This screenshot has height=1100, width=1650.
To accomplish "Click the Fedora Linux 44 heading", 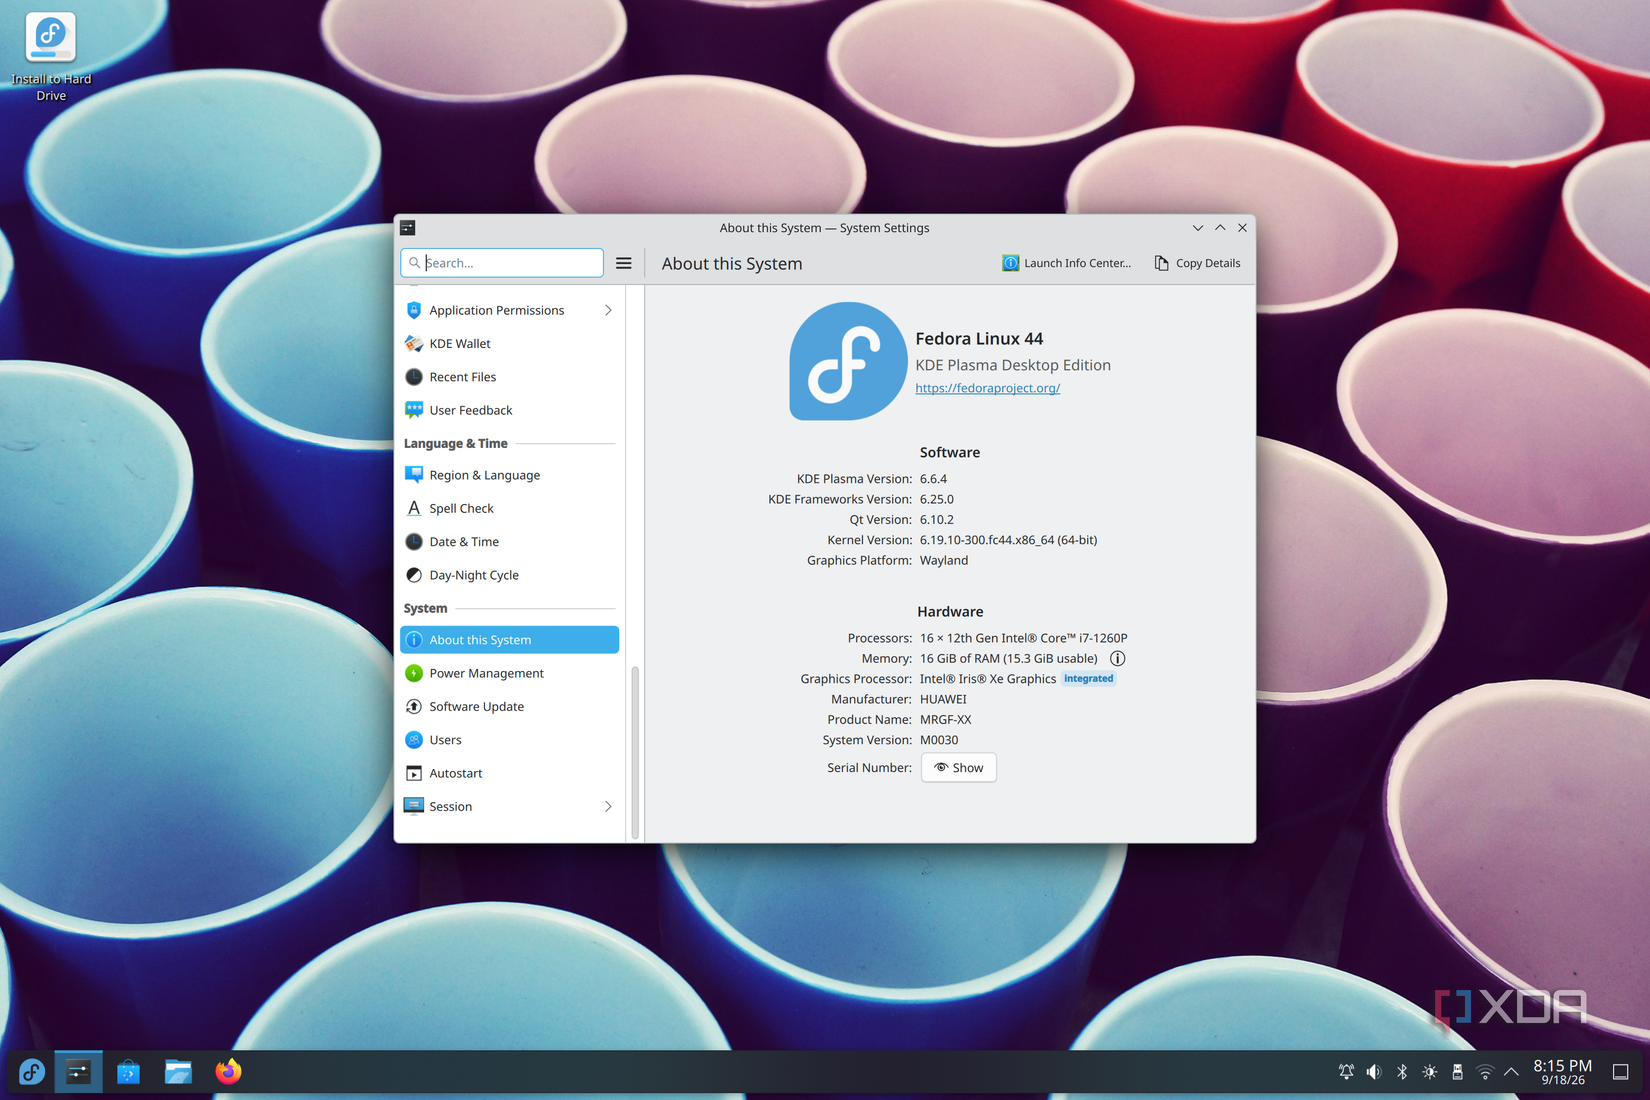I will (x=979, y=339).
